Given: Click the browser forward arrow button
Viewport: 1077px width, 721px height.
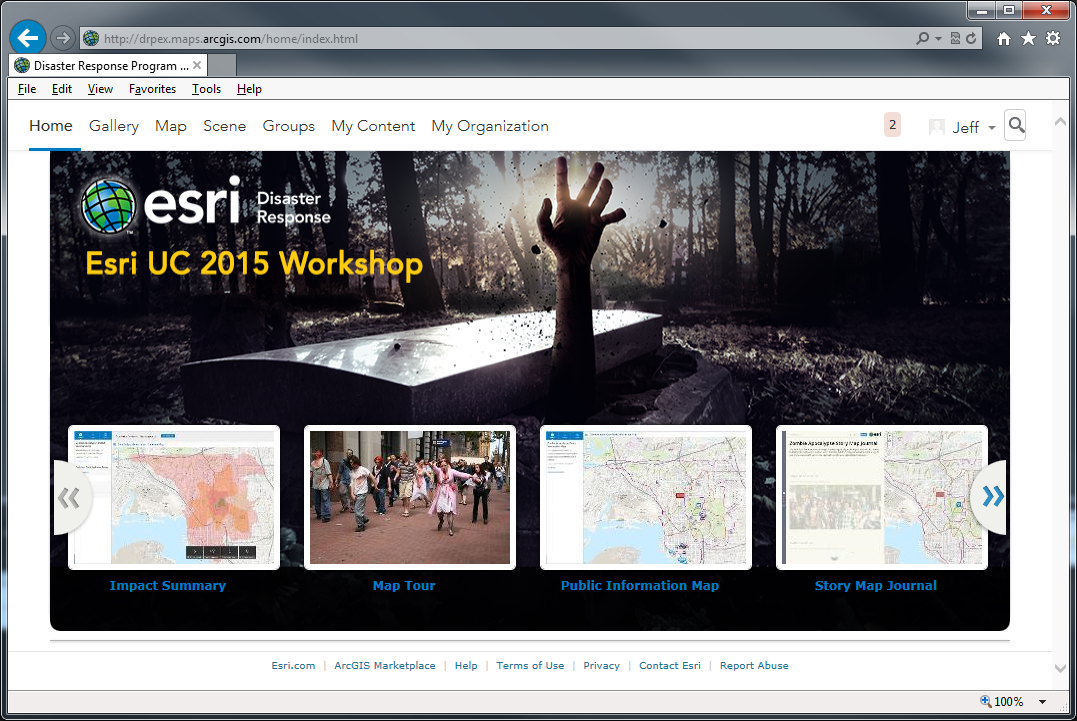Looking at the screenshot, I should (63, 38).
